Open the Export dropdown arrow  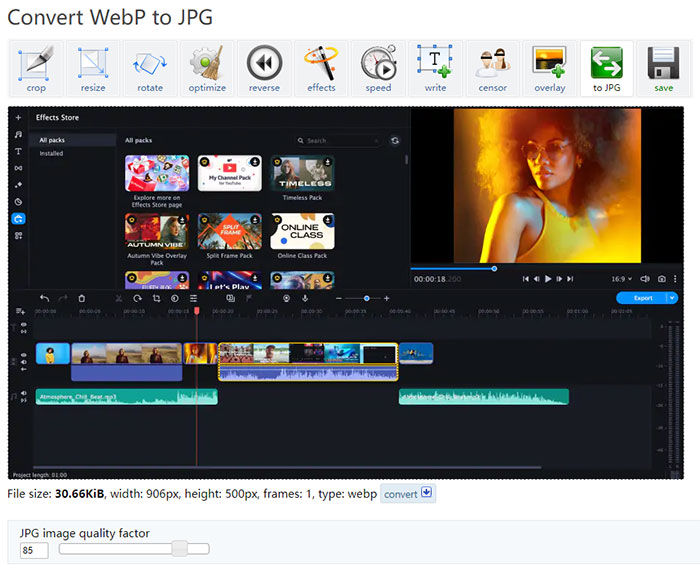(x=672, y=298)
